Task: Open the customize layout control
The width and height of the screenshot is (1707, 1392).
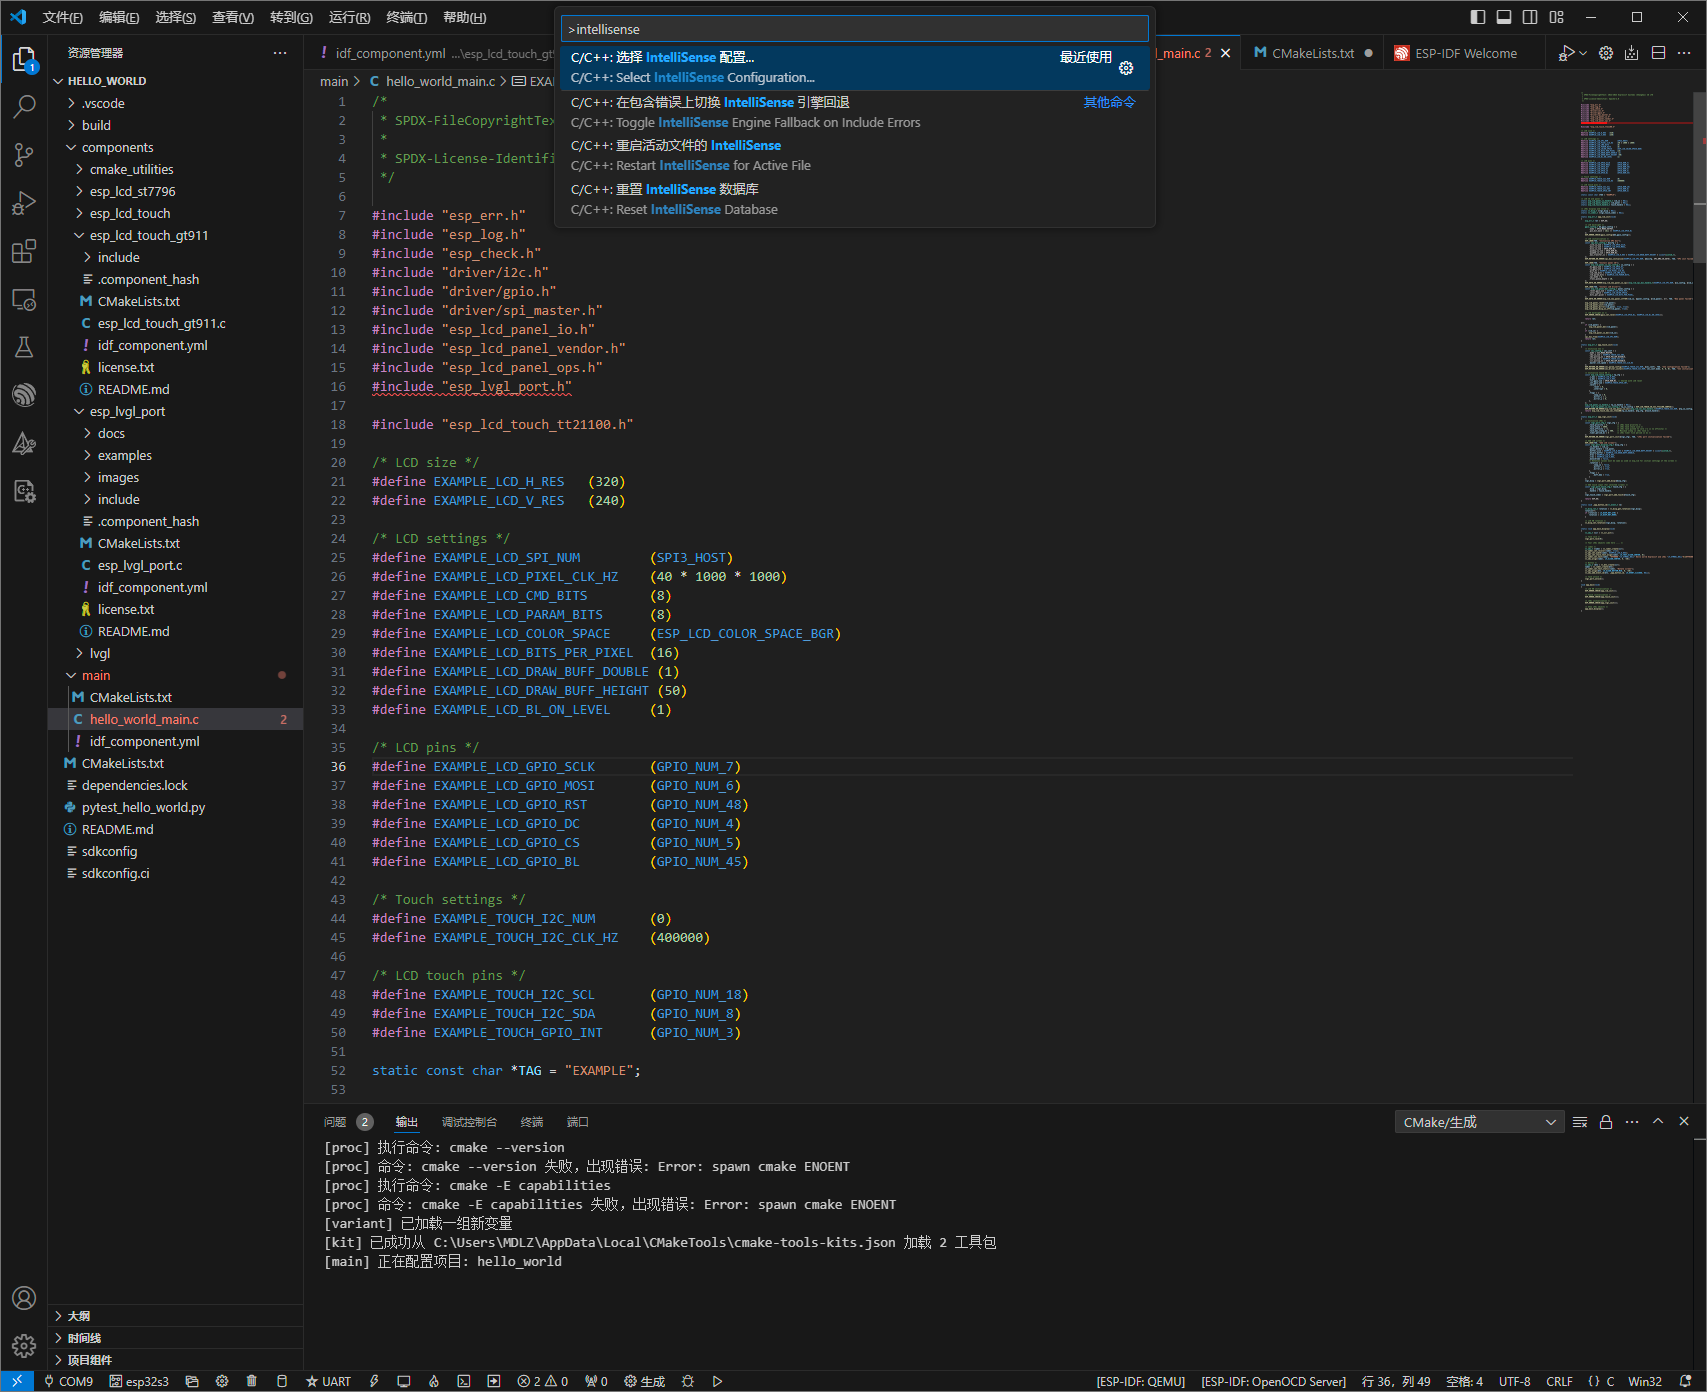Action: coord(1557,17)
